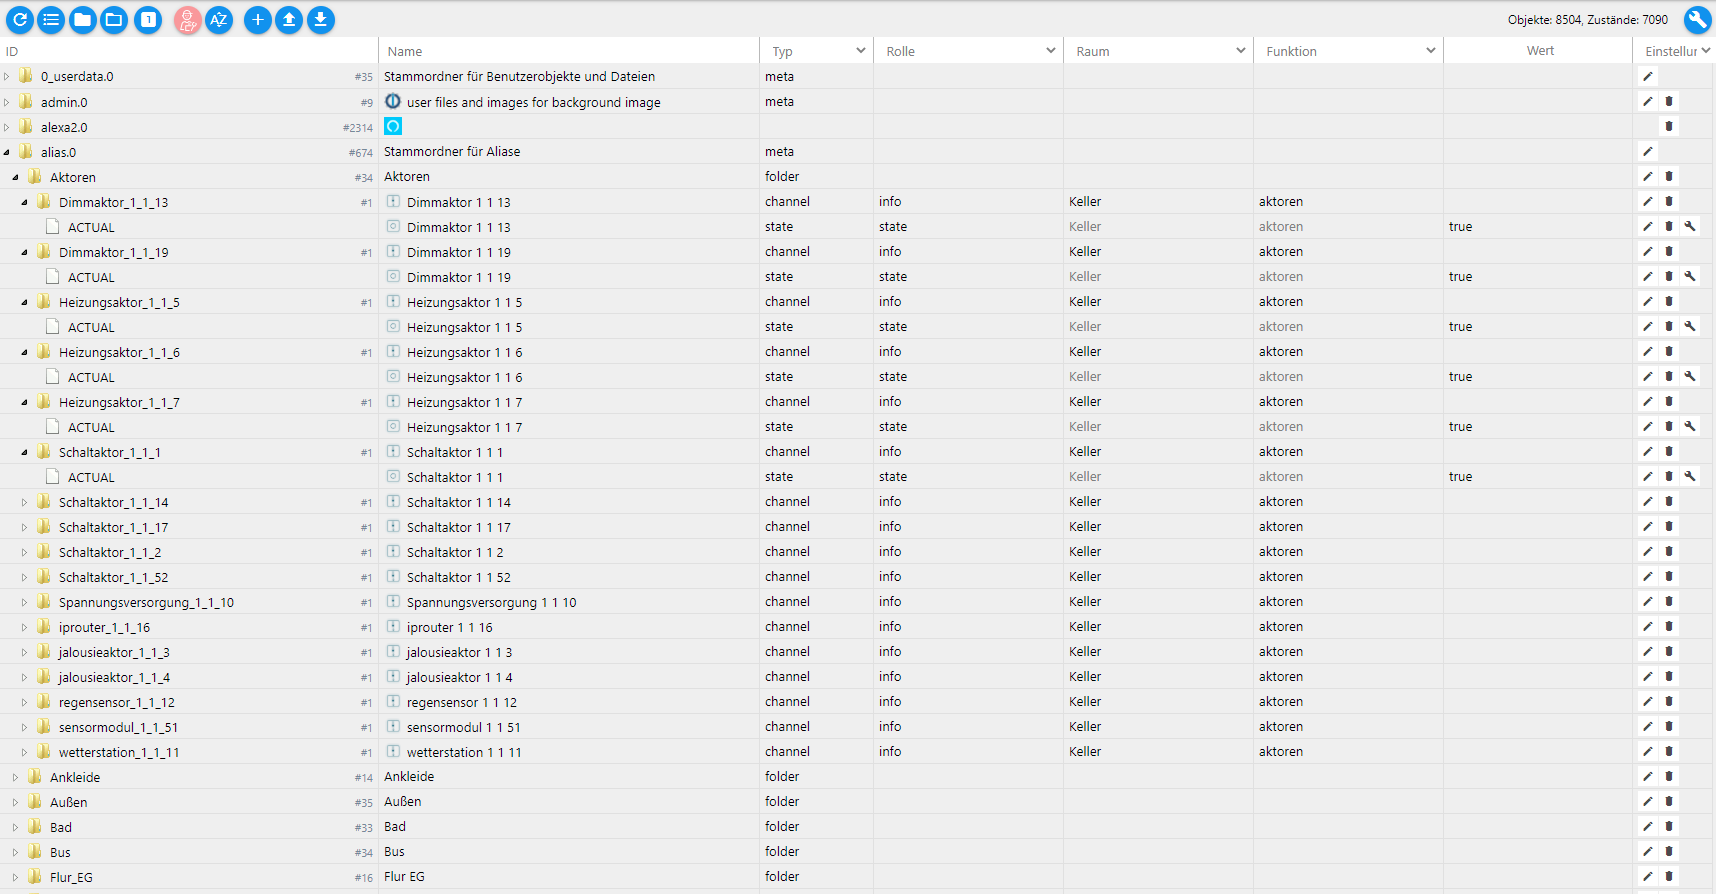Collapse all folders with the filled folder icon
This screenshot has width=1716, height=894.
tap(83, 19)
